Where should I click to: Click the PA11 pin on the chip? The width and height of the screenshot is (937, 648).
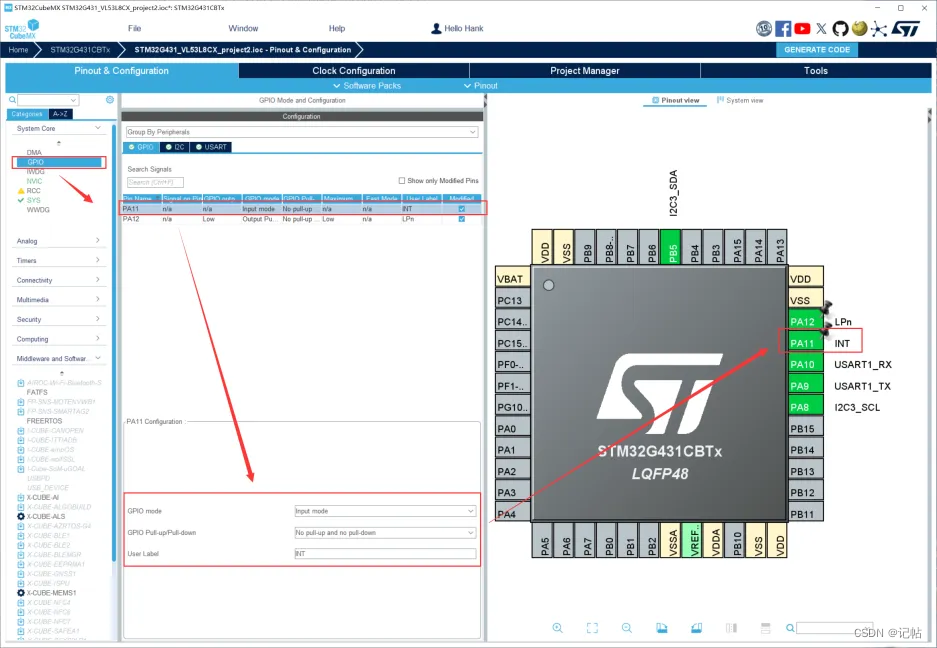pyautogui.click(x=806, y=343)
